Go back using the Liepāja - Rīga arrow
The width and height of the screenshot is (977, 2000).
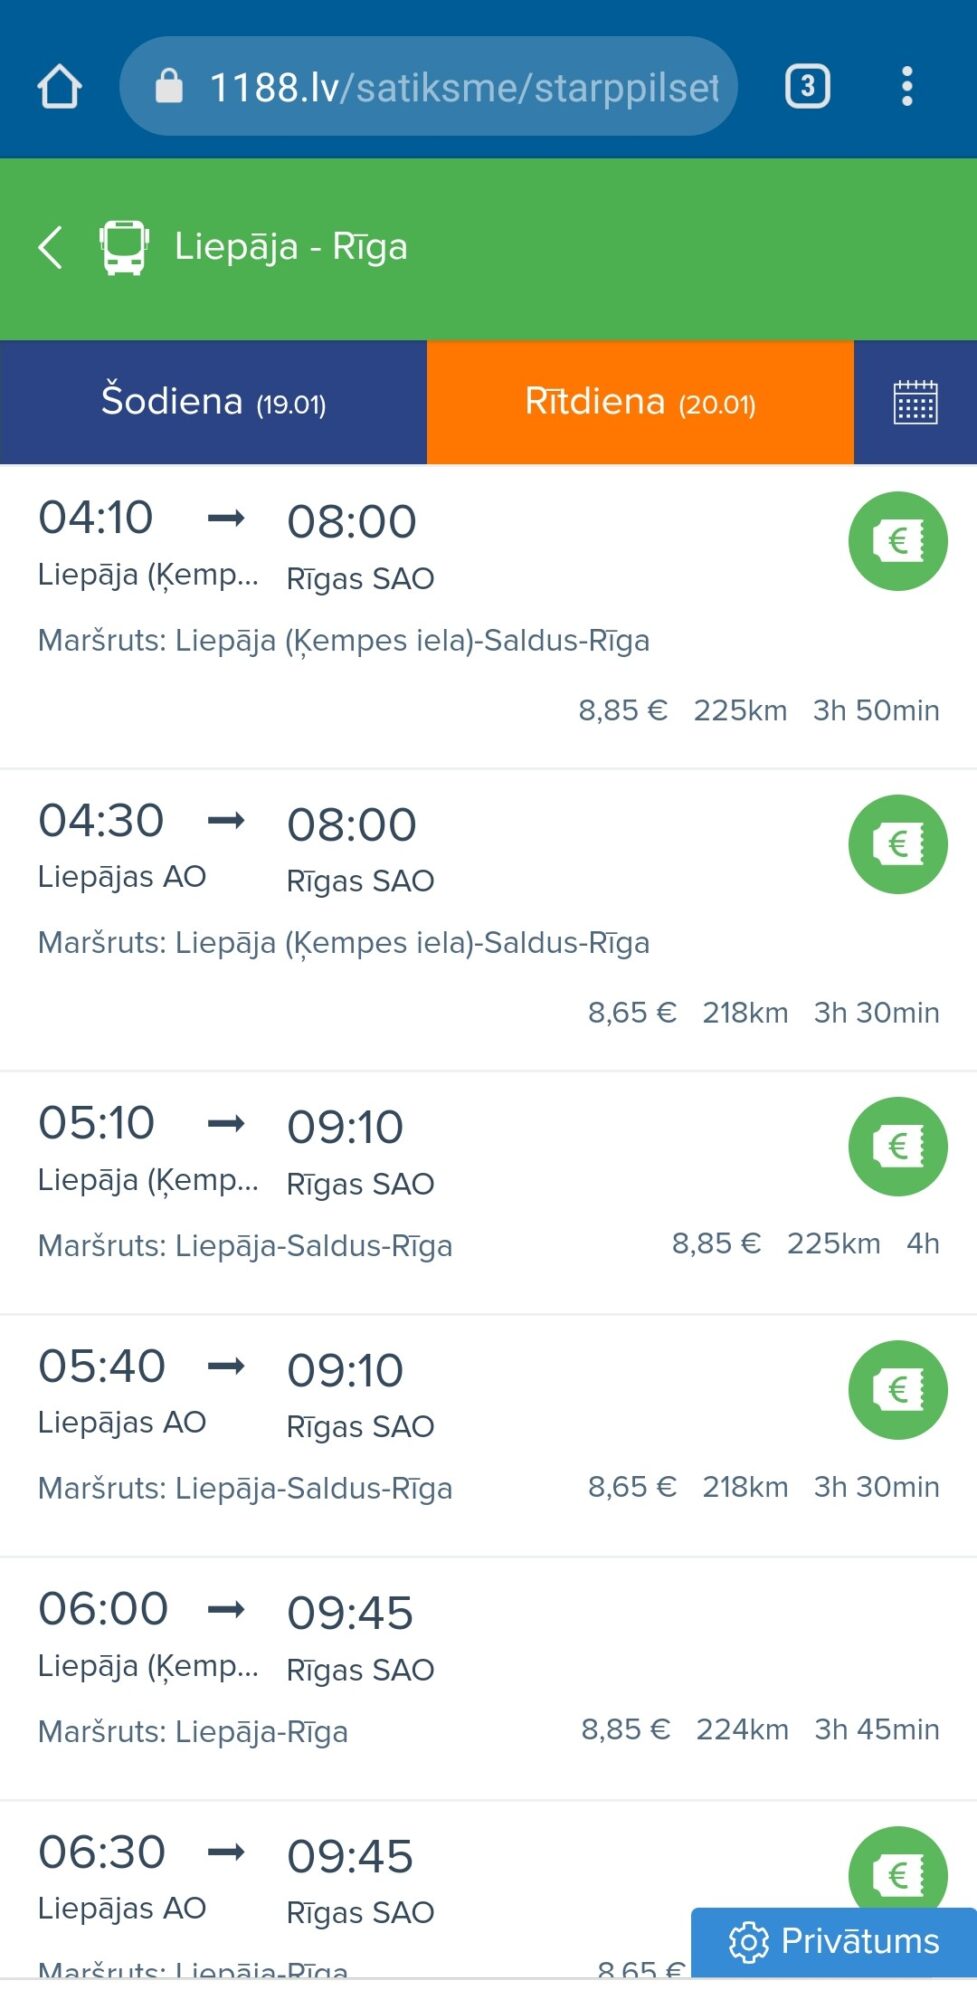click(50, 247)
